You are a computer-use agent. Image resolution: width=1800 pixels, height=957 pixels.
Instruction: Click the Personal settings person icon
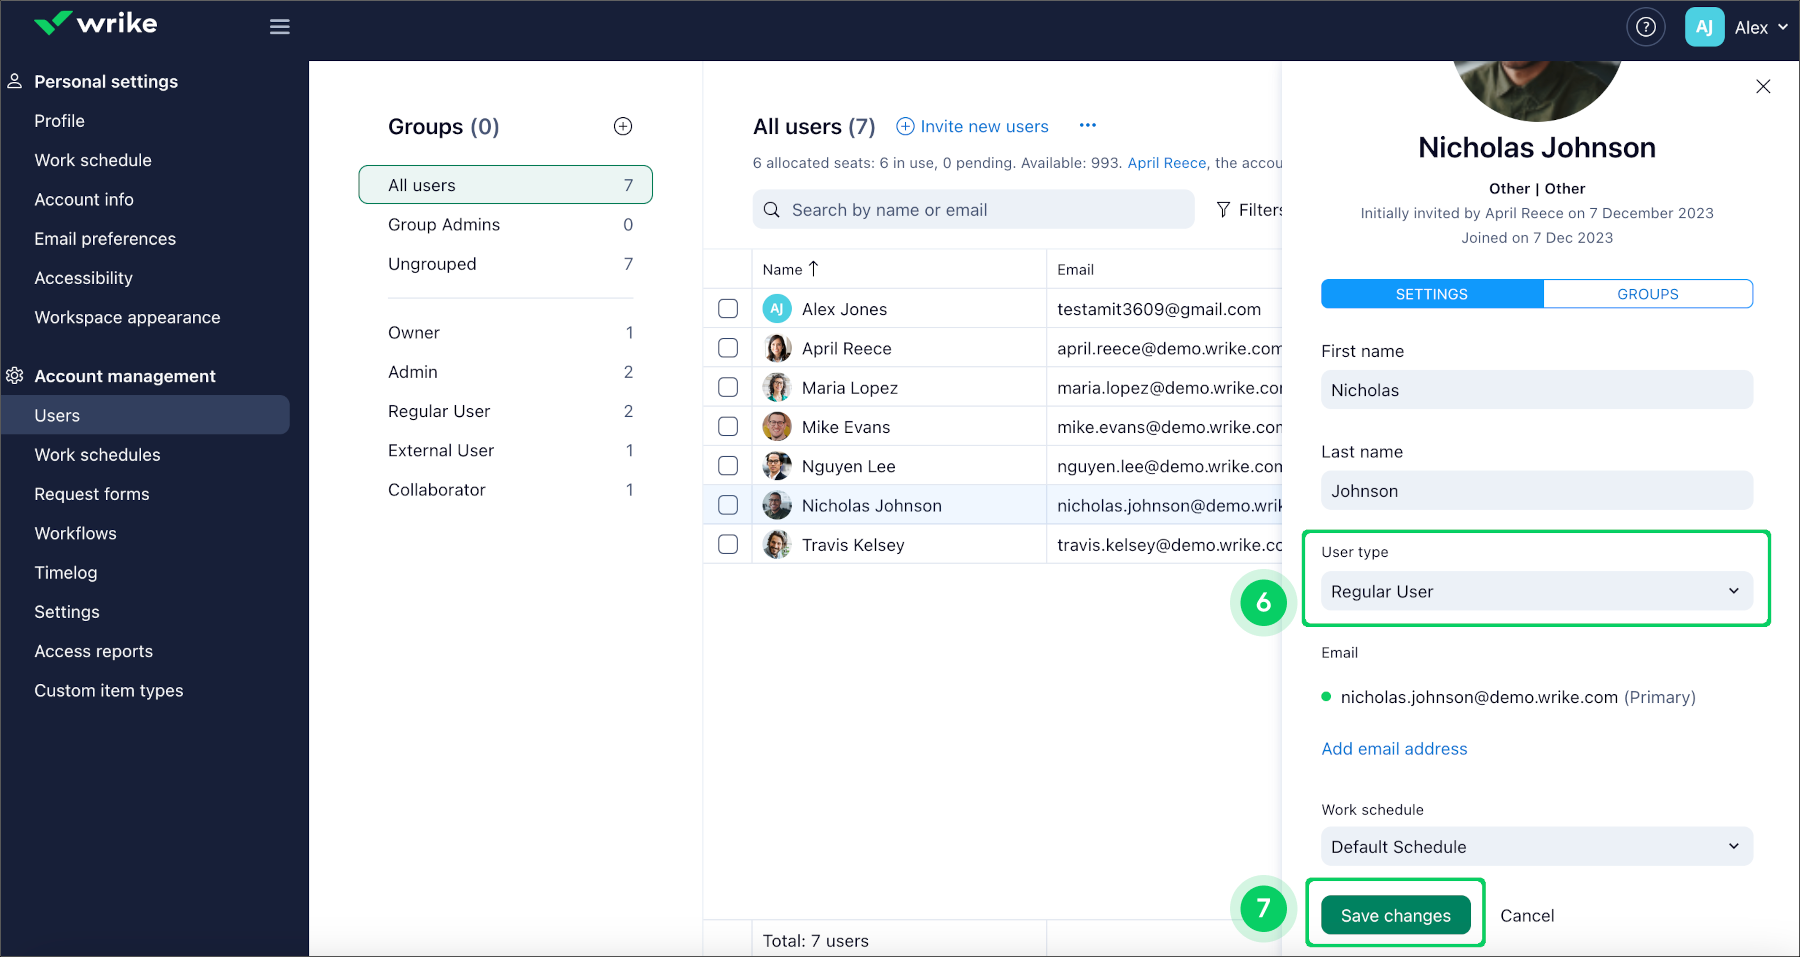14,80
